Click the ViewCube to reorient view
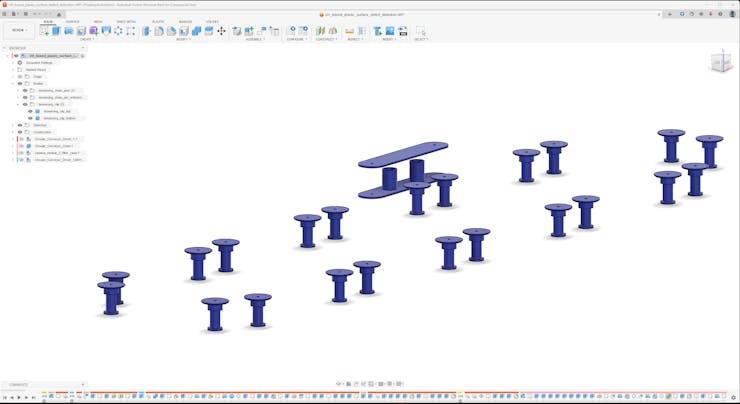 720,61
